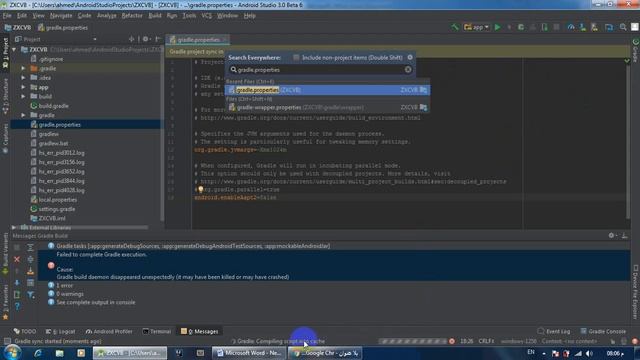The height and width of the screenshot is (360, 640).
Task: Open Search Everywhere settings gear icon
Action: click(x=410, y=58)
